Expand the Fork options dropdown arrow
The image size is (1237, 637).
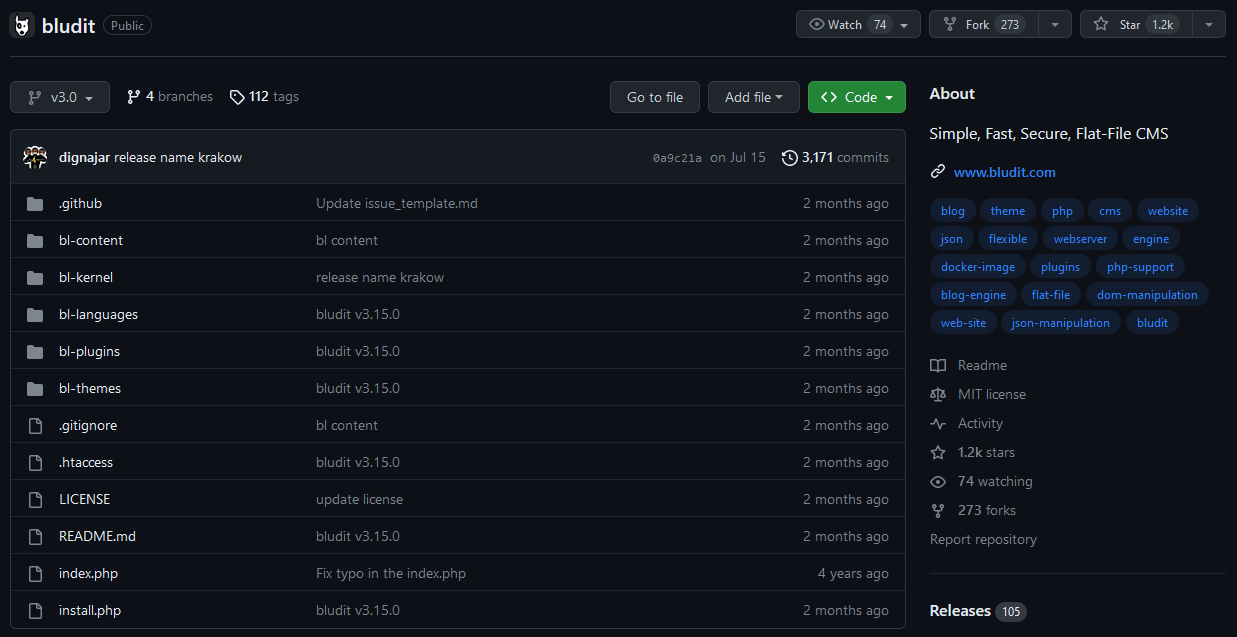tap(1055, 25)
